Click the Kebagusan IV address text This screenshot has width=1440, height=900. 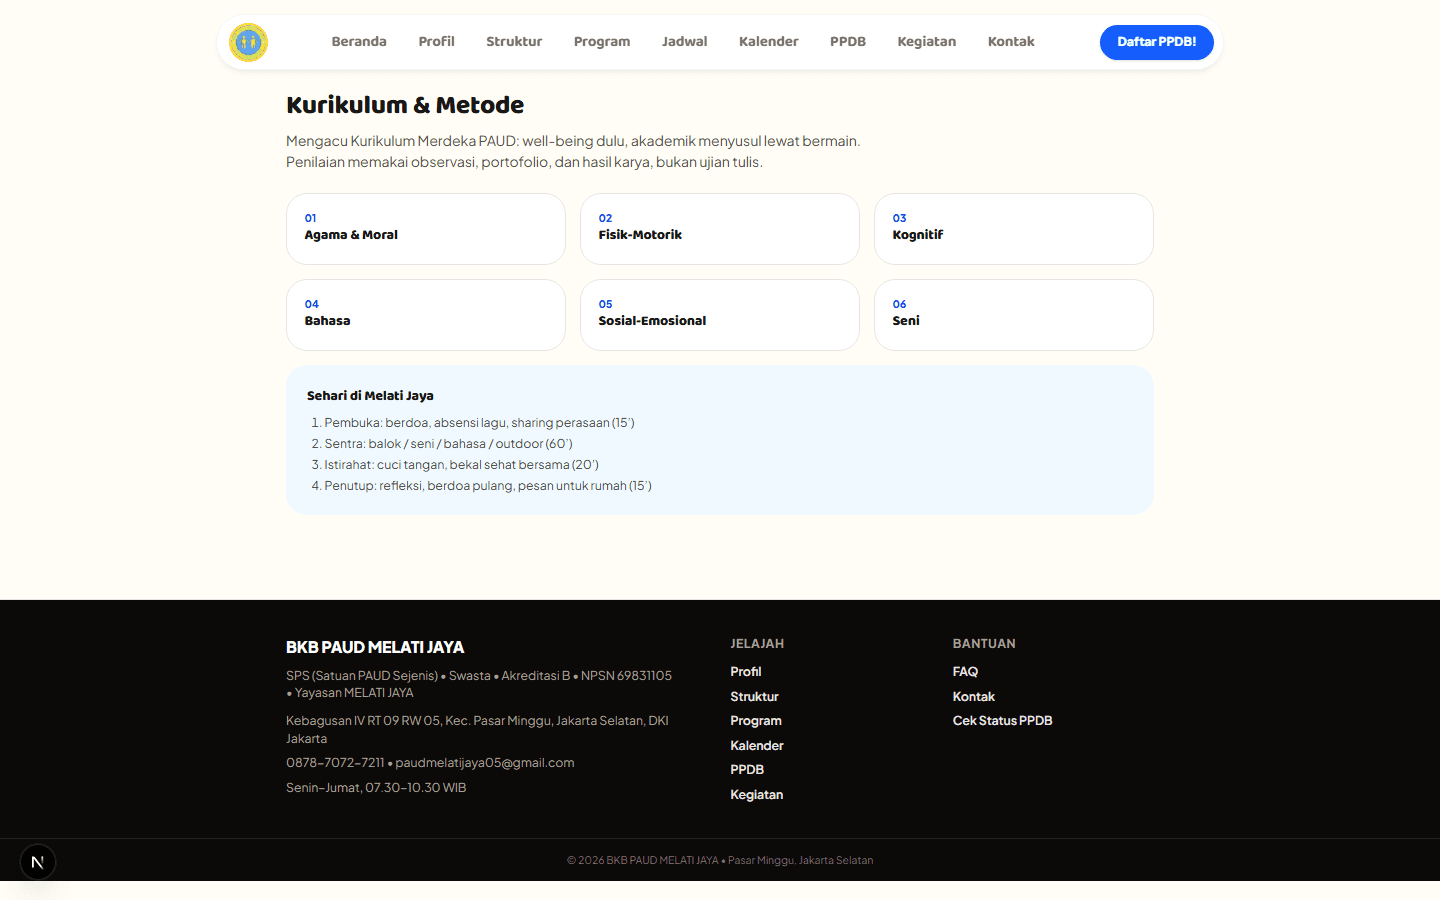tap(477, 730)
